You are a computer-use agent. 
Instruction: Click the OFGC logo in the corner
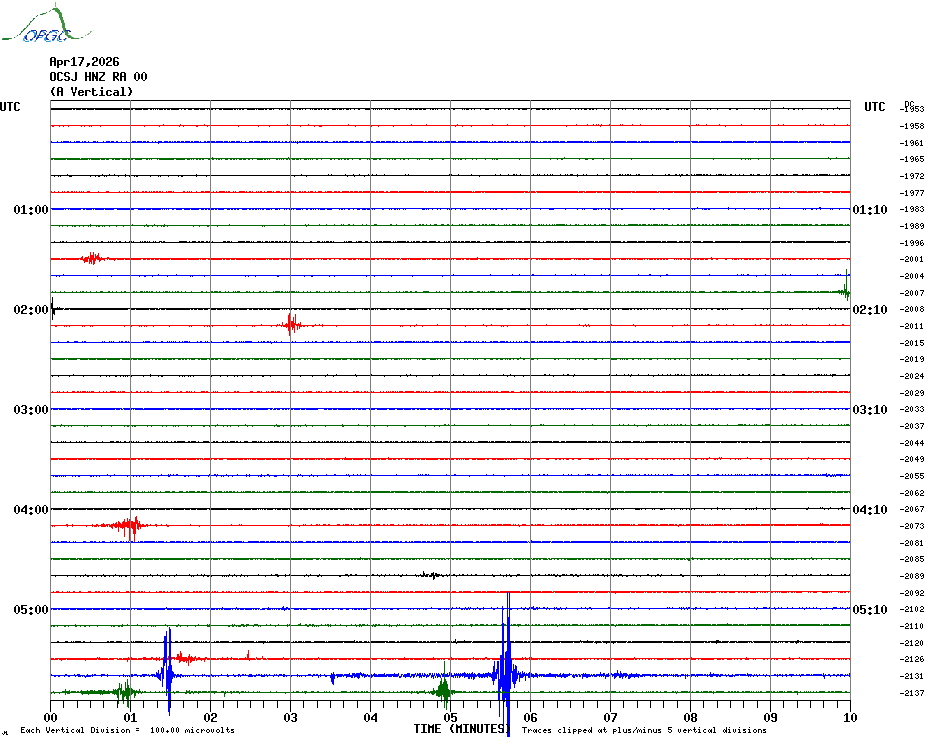(37, 27)
